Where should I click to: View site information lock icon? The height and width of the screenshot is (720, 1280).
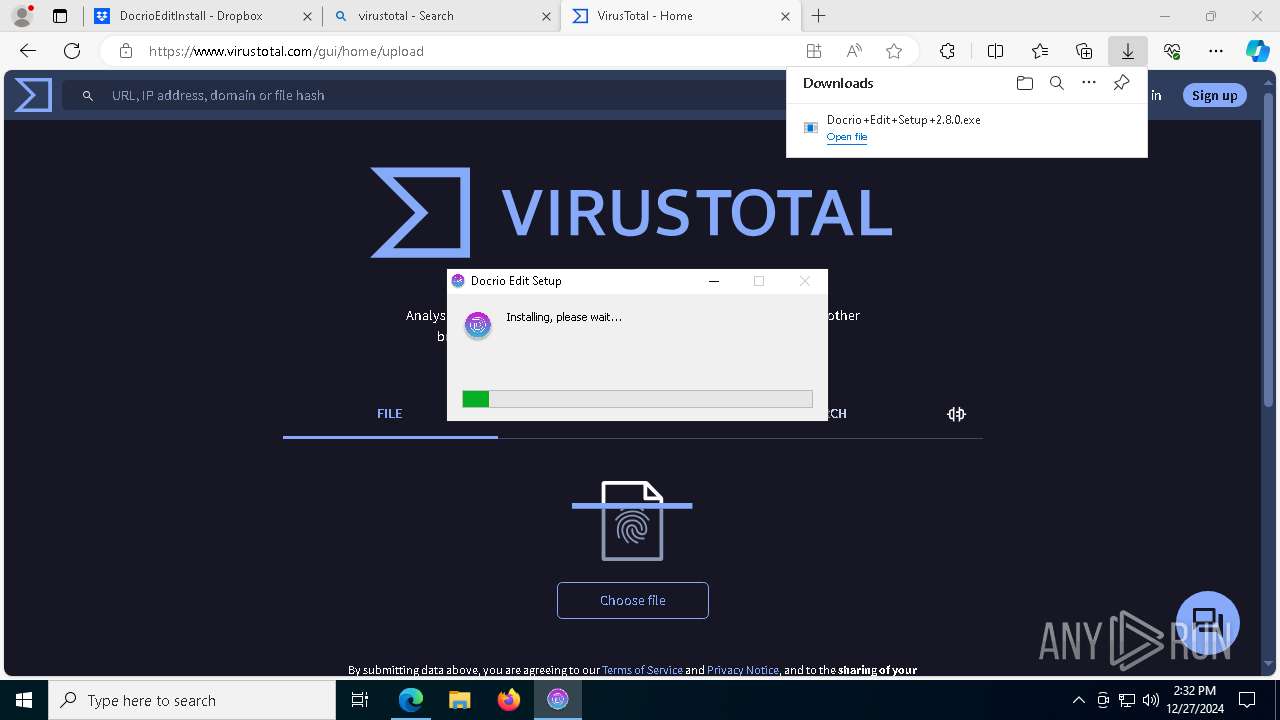tap(125, 51)
